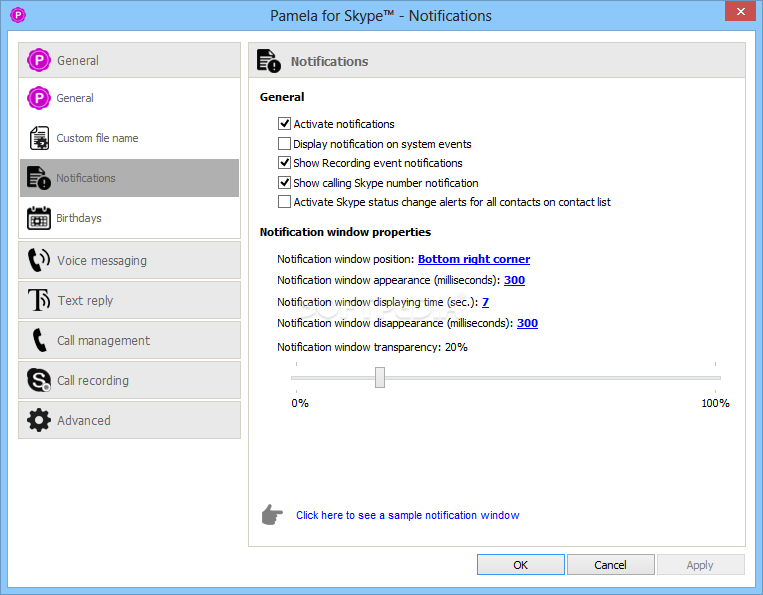Image resolution: width=763 pixels, height=595 pixels.
Task: Click the Notifications panel header icon
Action: click(x=269, y=61)
